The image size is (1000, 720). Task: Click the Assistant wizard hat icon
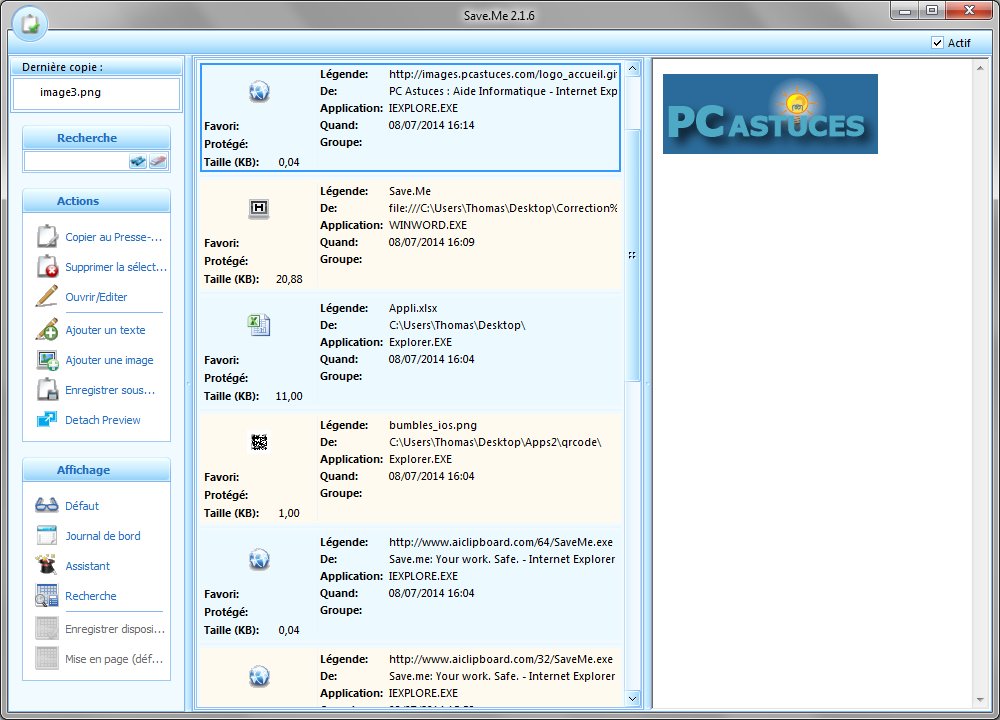click(x=47, y=566)
